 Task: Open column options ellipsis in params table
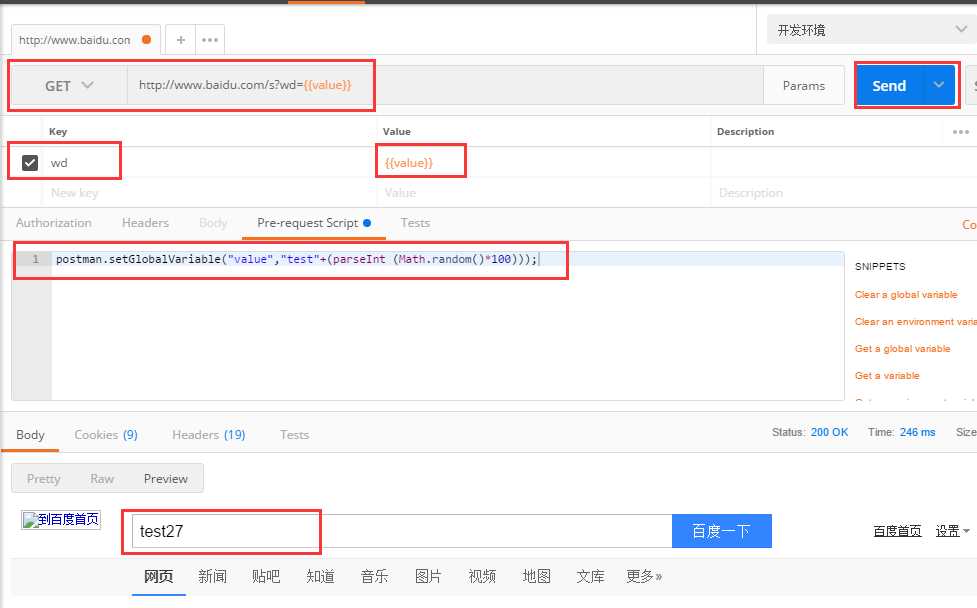click(x=961, y=131)
